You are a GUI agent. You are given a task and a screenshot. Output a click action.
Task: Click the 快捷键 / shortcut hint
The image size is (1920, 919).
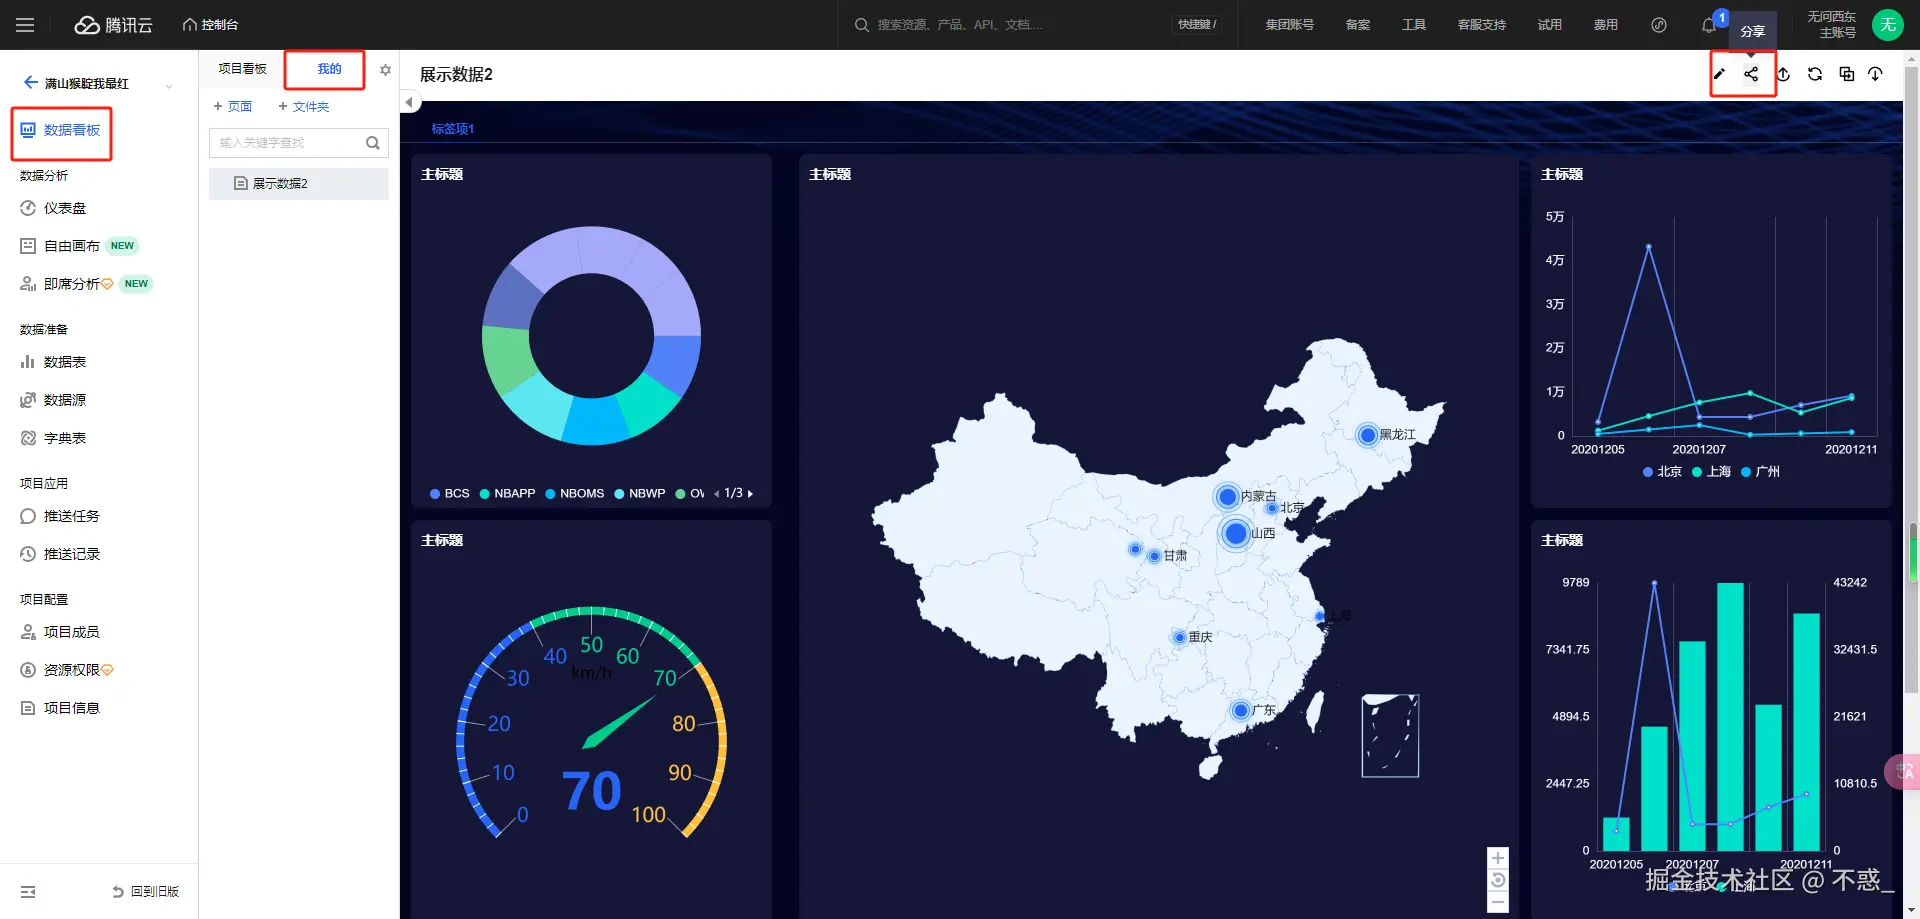pos(1197,25)
